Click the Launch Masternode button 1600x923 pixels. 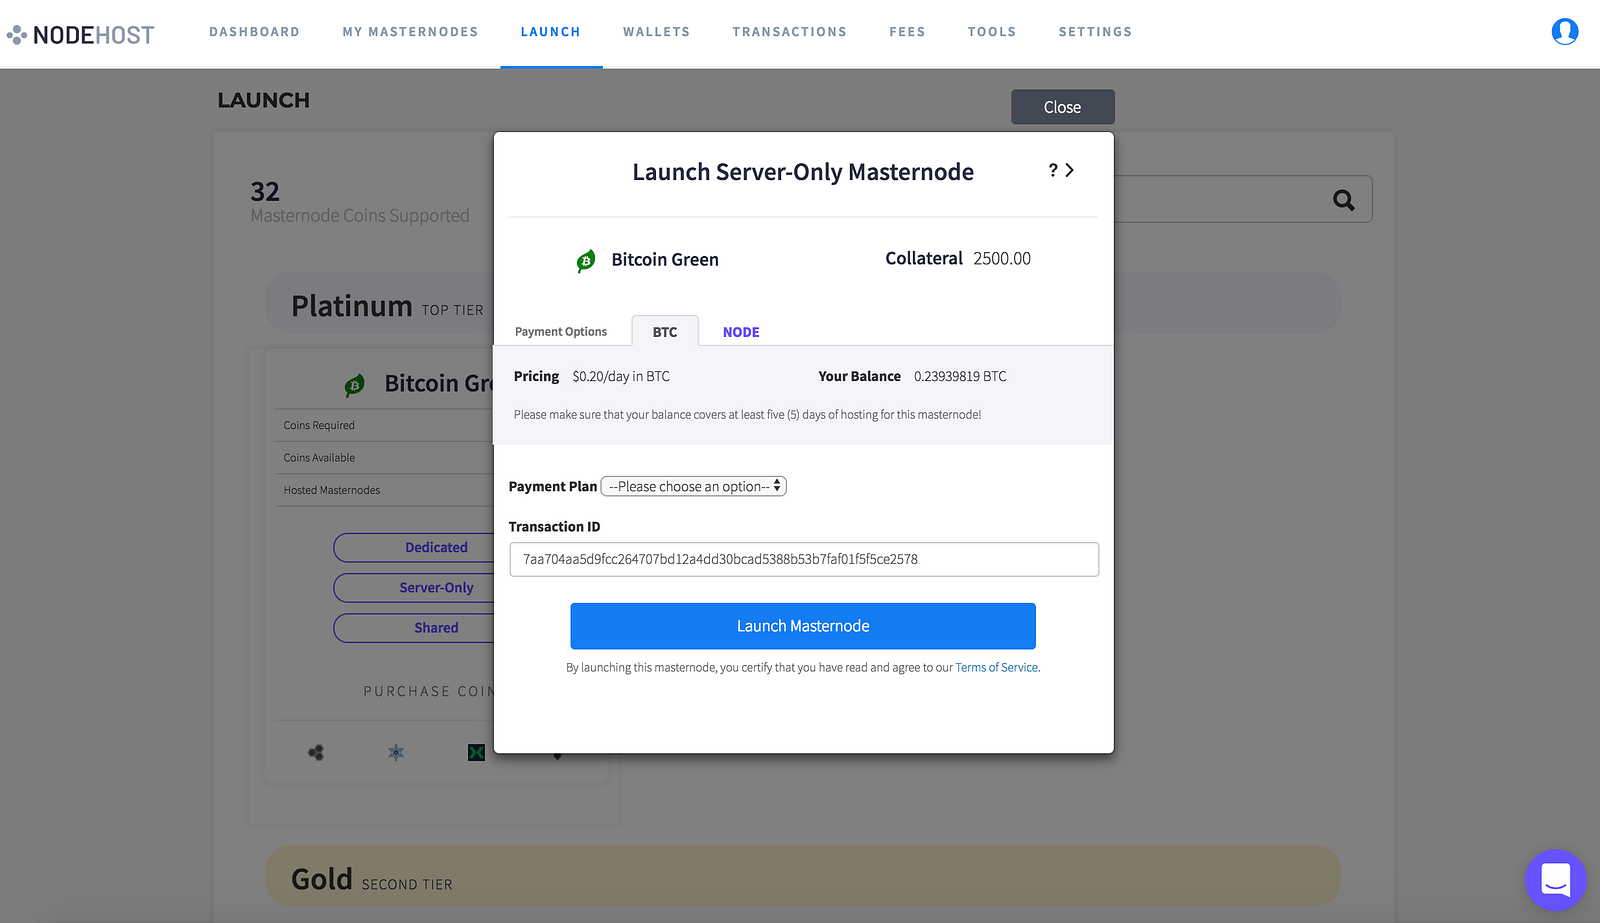803,626
